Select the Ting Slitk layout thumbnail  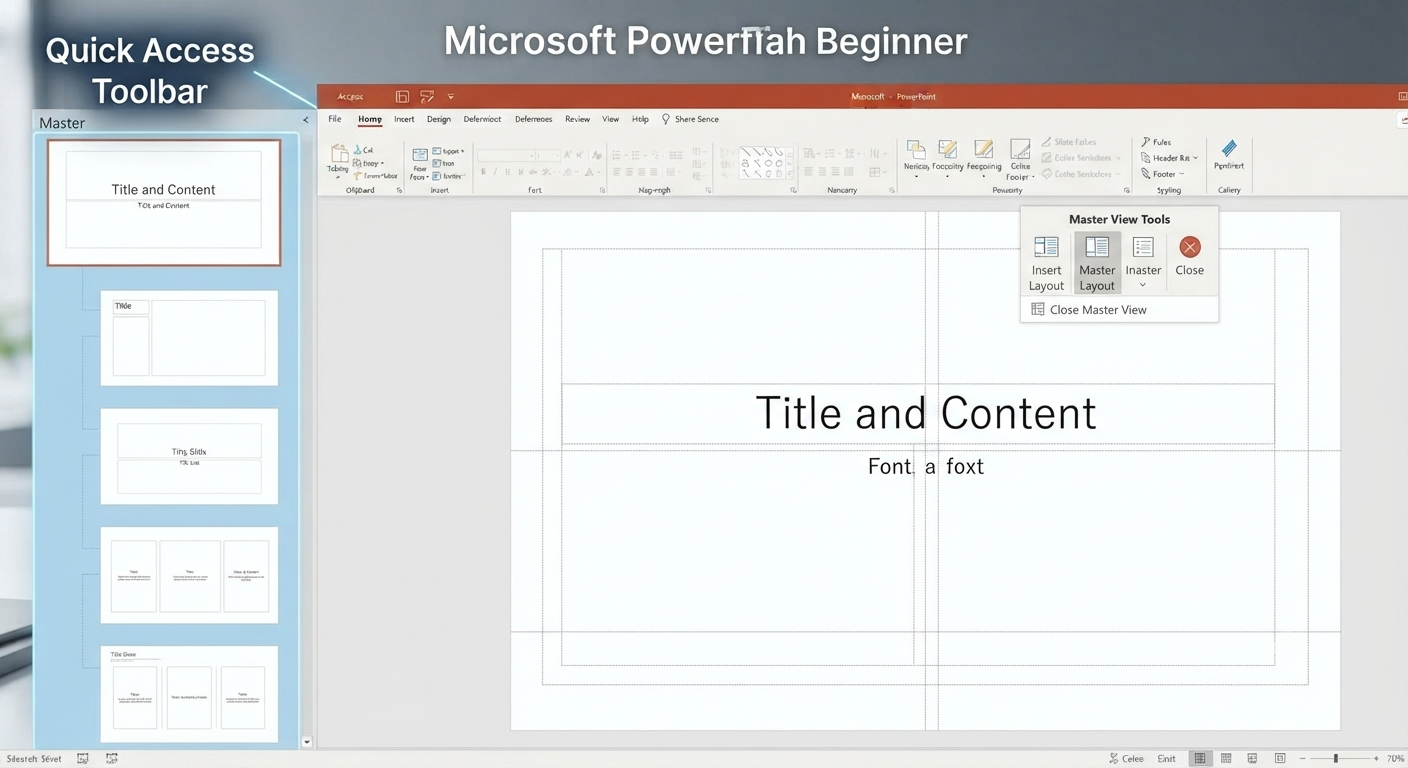(x=189, y=457)
